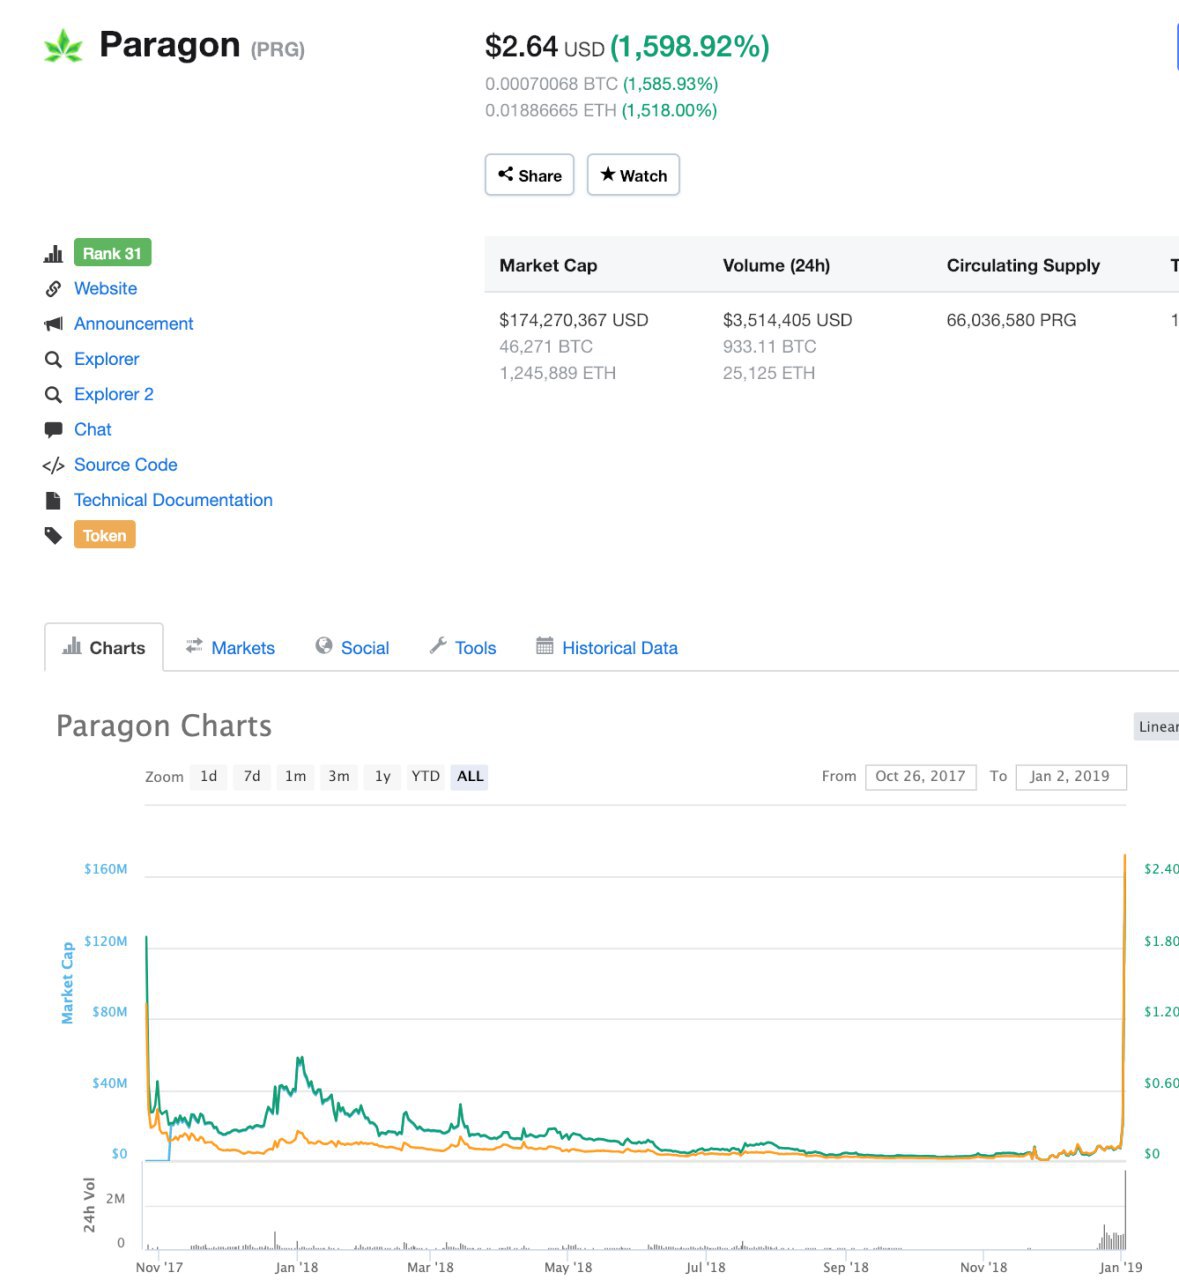Click the wrench icon on the Tools tab
Screen dimensions: 1179x1280
(438, 646)
